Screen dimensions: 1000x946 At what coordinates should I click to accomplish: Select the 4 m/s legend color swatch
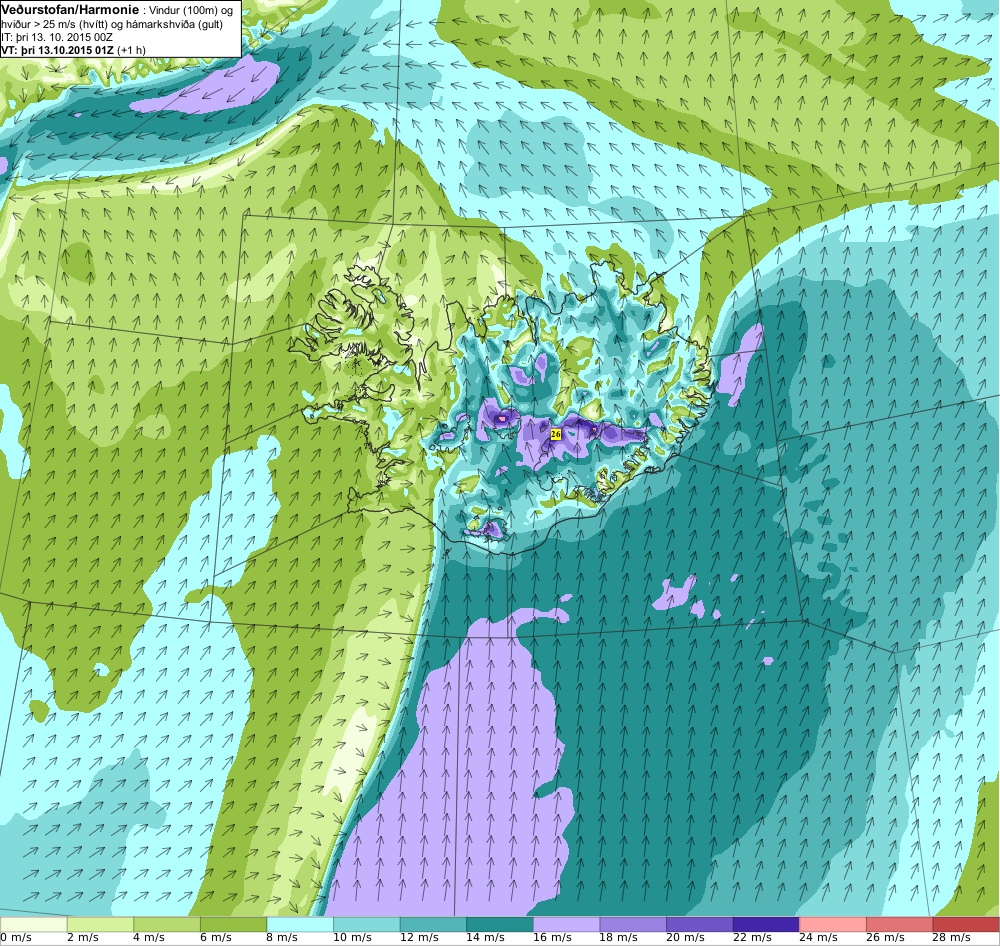166,924
